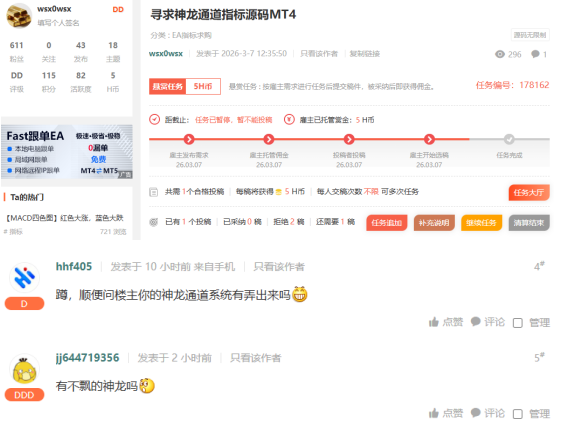Click the 43 发布 posts stat
Image resolution: width=567 pixels, height=430 pixels.
click(x=81, y=51)
